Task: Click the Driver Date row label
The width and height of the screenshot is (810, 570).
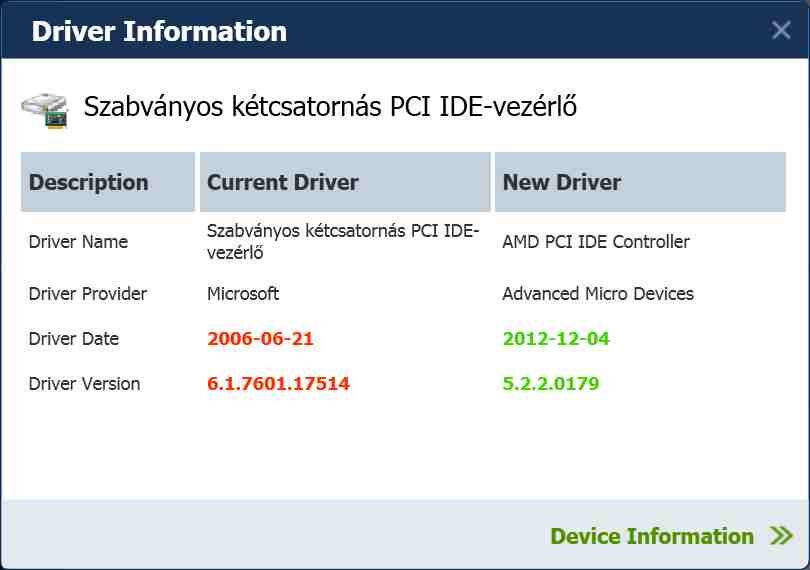Action: tap(74, 339)
